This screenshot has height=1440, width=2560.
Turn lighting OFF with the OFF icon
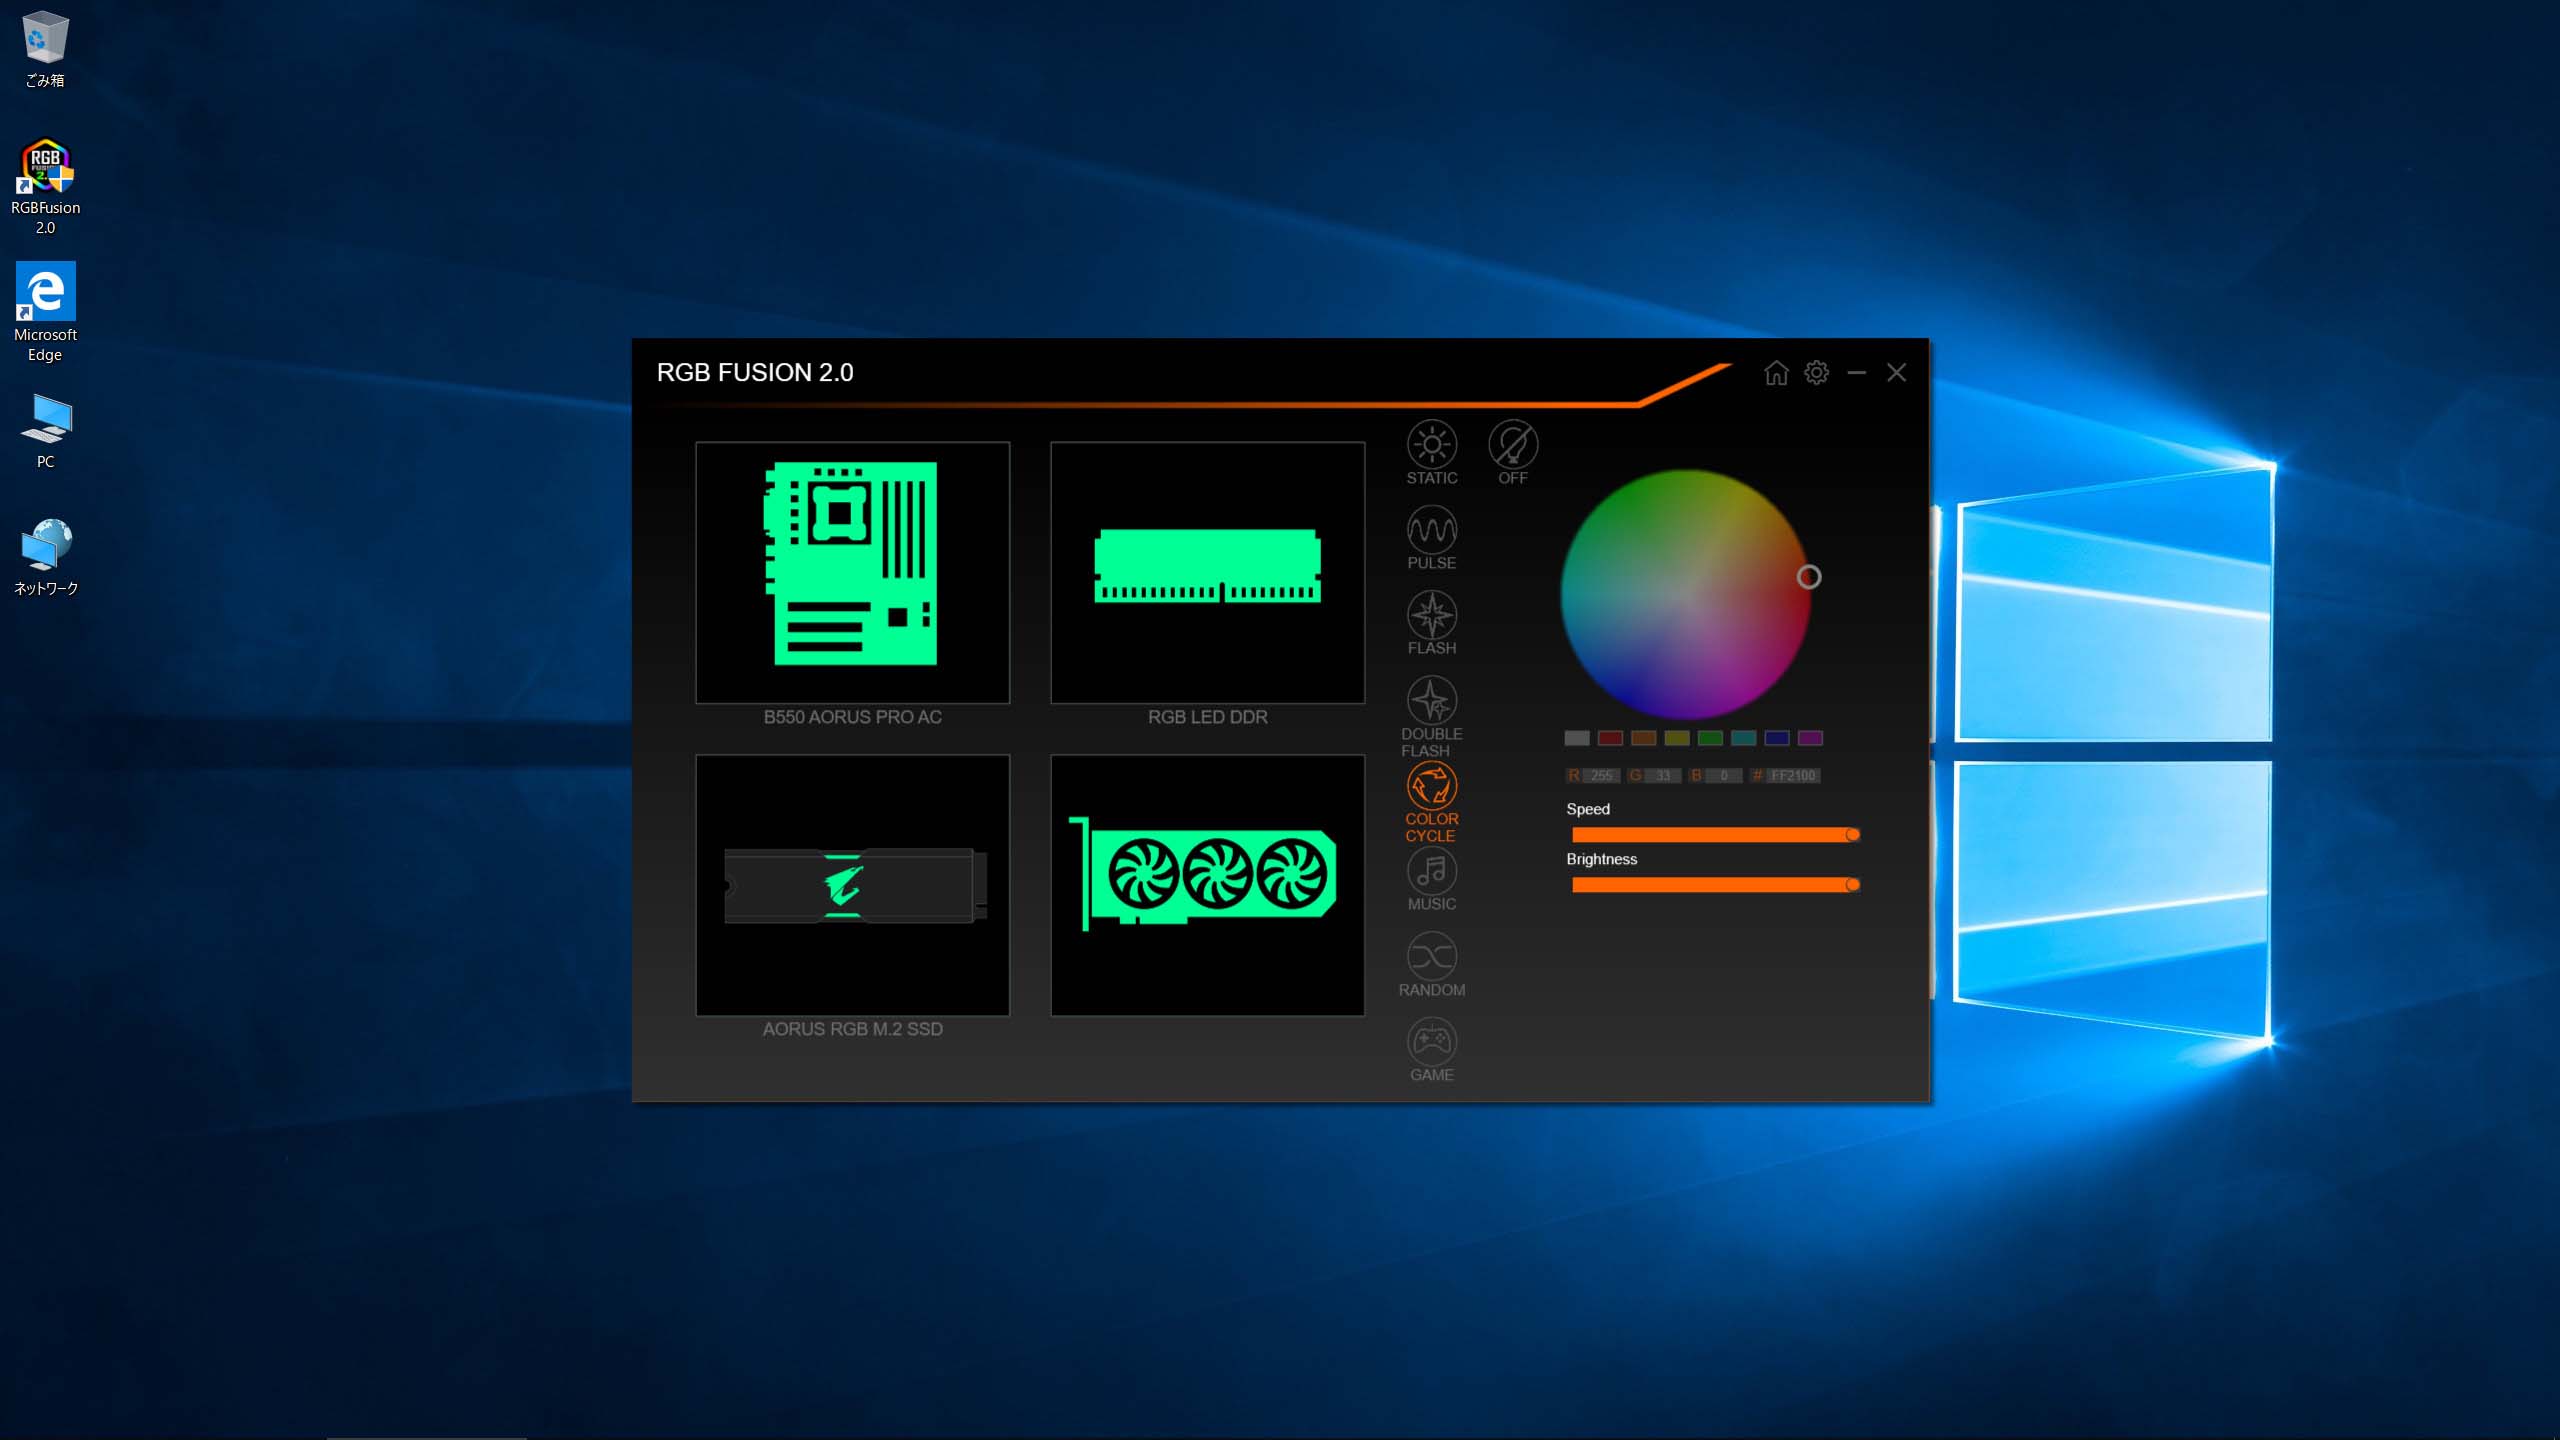coord(1512,445)
